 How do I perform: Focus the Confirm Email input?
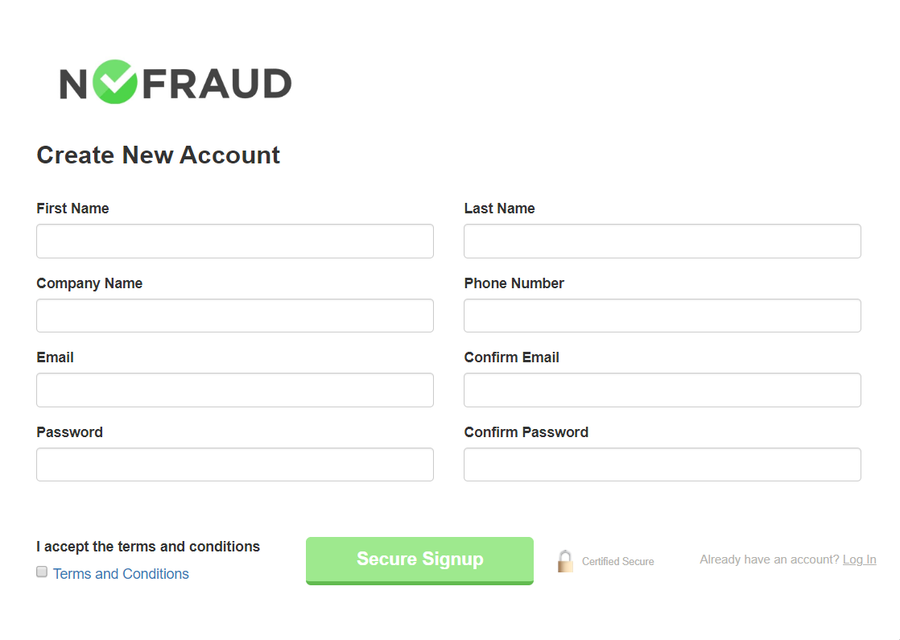click(662, 390)
